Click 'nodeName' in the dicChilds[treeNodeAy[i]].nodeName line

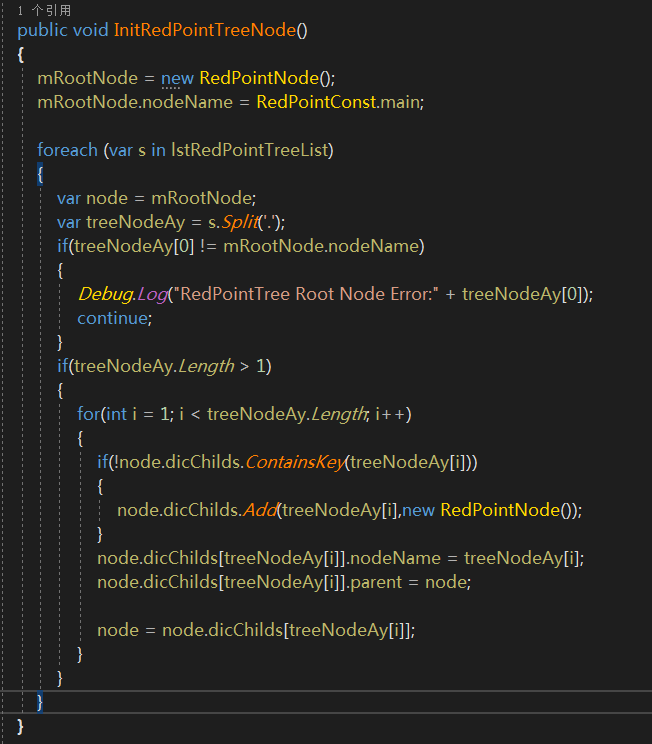pyautogui.click(x=396, y=558)
